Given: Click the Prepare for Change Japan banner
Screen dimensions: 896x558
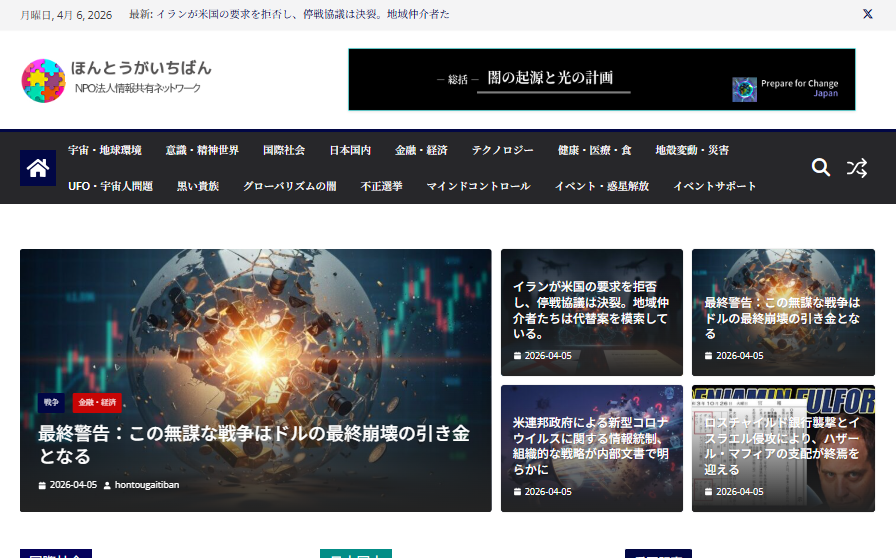Looking at the screenshot, I should [601, 80].
